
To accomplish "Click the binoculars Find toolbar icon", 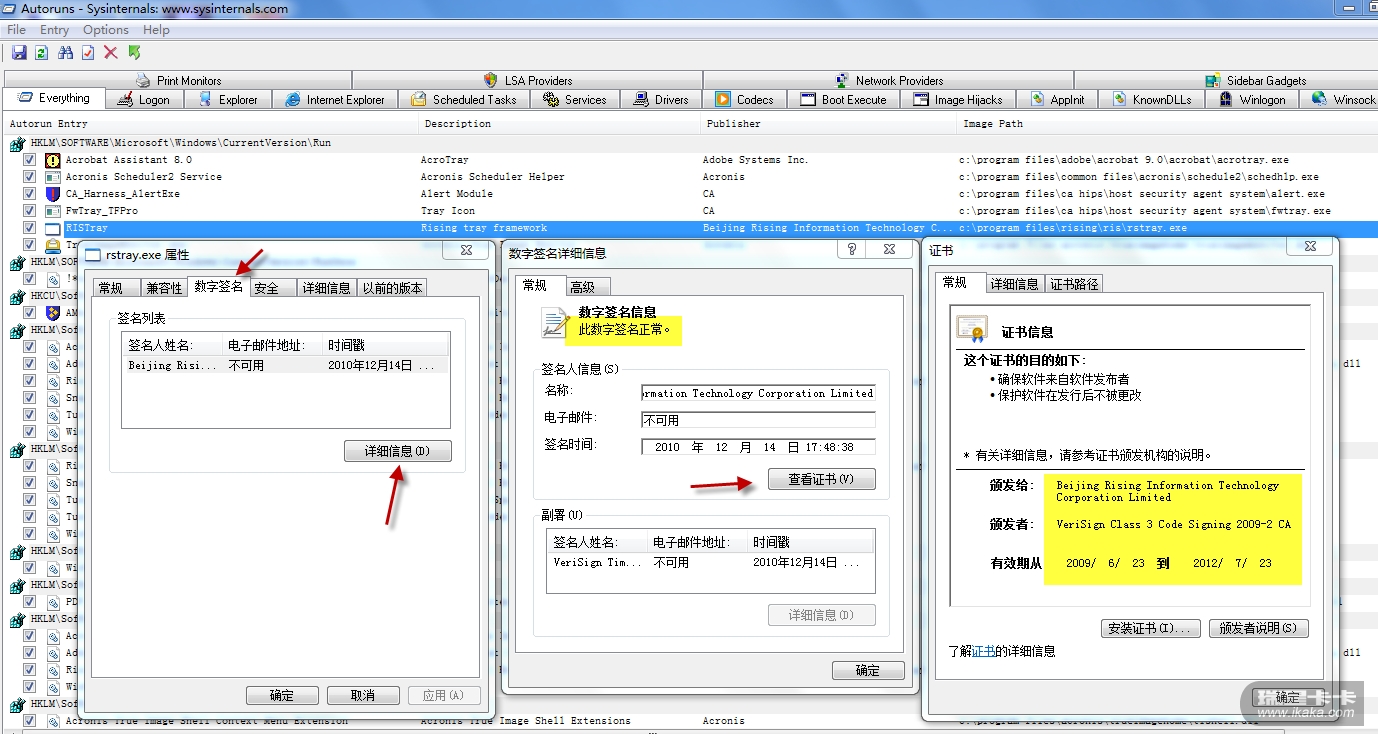I will (x=66, y=53).
